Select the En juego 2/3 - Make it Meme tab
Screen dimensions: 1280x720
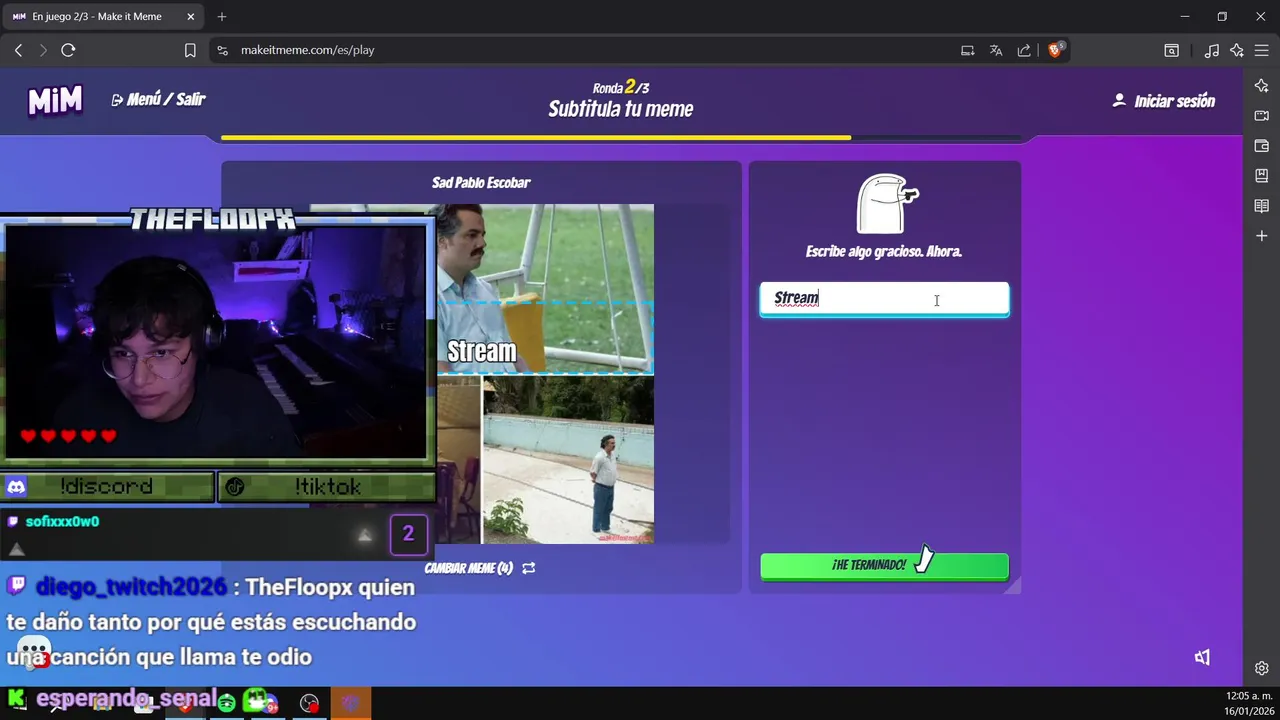tap(105, 17)
